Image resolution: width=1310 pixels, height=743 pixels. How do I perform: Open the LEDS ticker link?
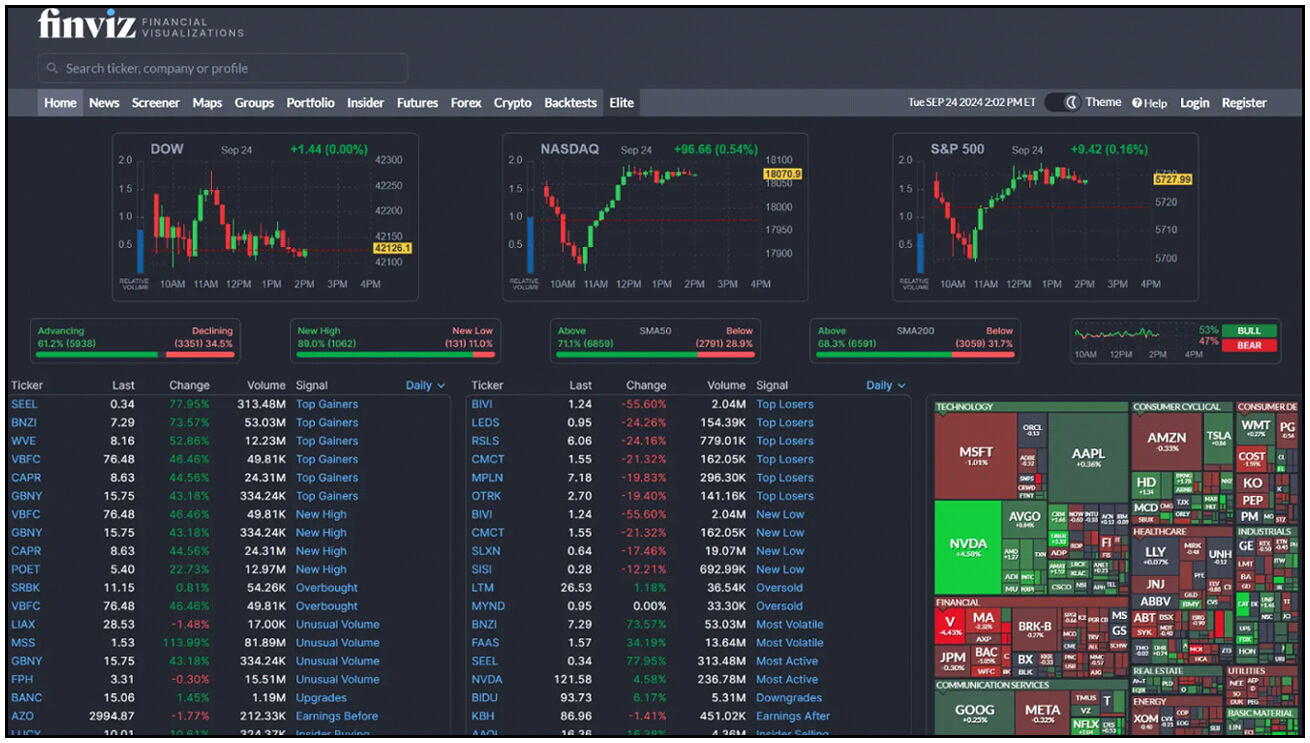coord(486,422)
